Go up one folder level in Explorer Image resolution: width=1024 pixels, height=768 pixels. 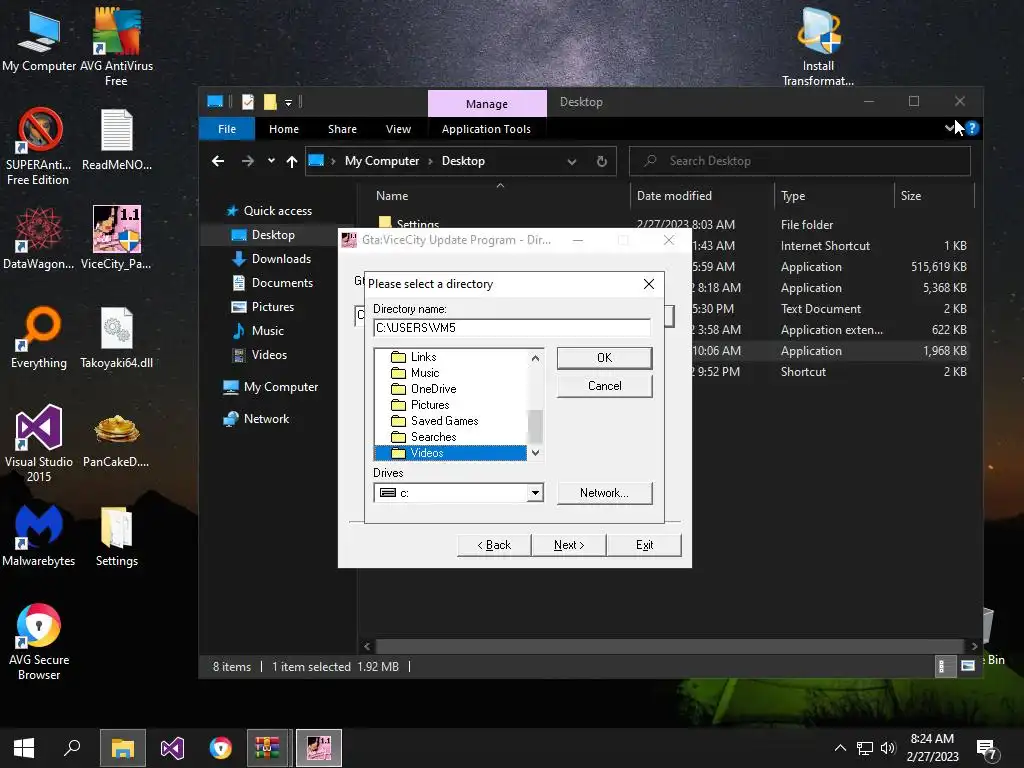[292, 161]
